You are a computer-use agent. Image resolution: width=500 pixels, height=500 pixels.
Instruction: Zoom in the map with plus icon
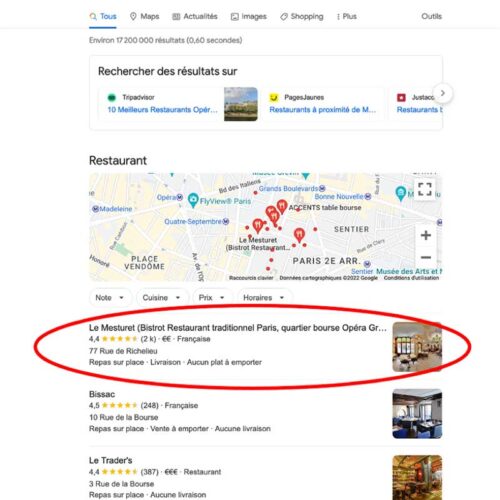[x=425, y=235]
